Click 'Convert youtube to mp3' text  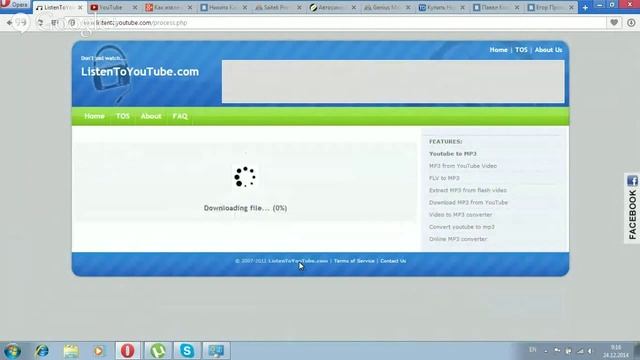click(x=462, y=227)
